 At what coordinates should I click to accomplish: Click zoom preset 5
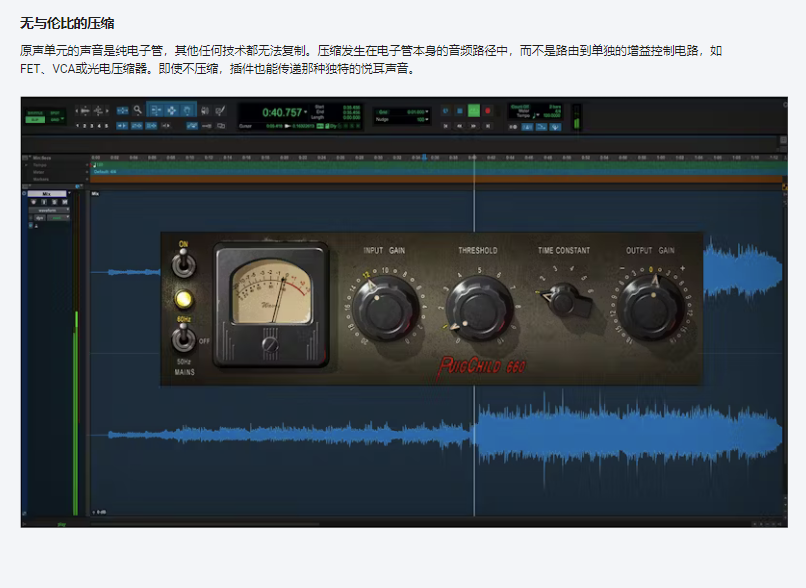106,126
